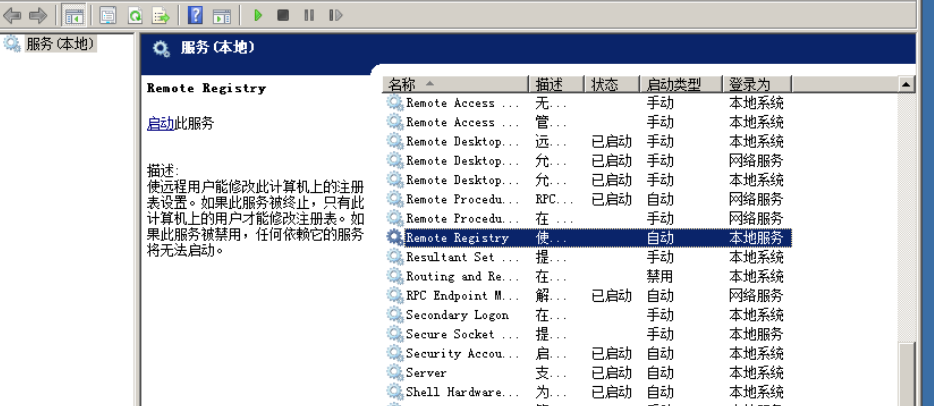Click the gear icon of Secure Socket
The image size is (934, 406).
click(x=394, y=334)
